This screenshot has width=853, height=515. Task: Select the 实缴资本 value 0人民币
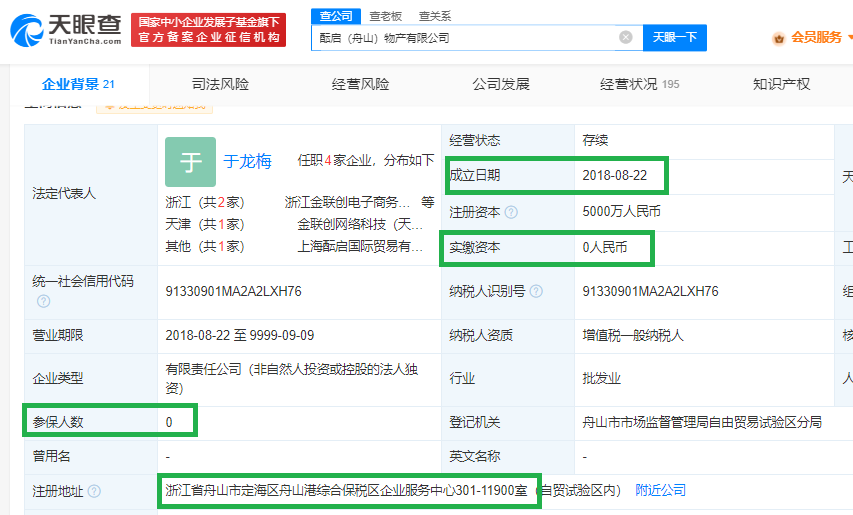coord(604,247)
